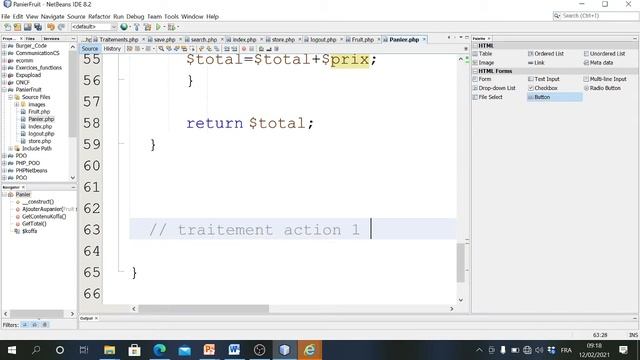Click the red record macro icon
Viewport: 640px width, 360px height.
click(x=244, y=49)
